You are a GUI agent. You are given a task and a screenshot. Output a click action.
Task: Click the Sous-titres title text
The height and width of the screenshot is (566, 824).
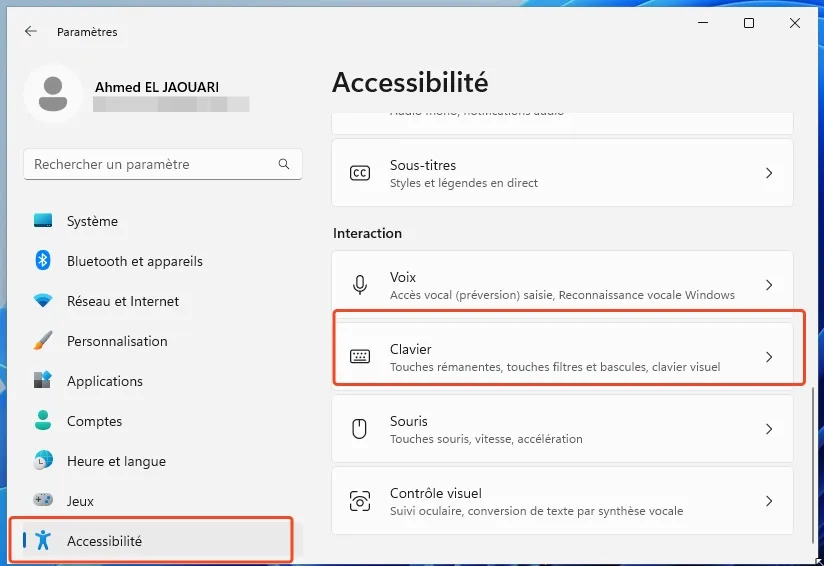click(423, 165)
